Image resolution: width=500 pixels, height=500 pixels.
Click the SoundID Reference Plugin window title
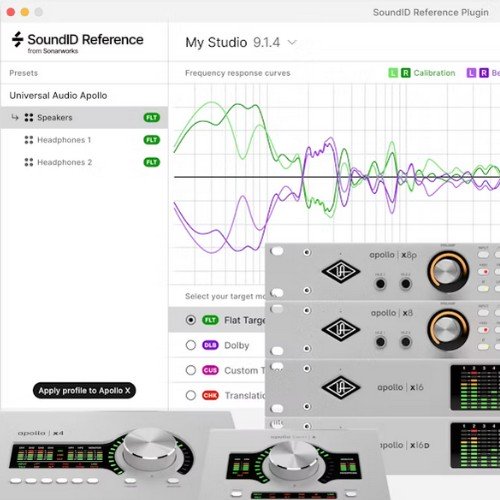[x=431, y=13]
